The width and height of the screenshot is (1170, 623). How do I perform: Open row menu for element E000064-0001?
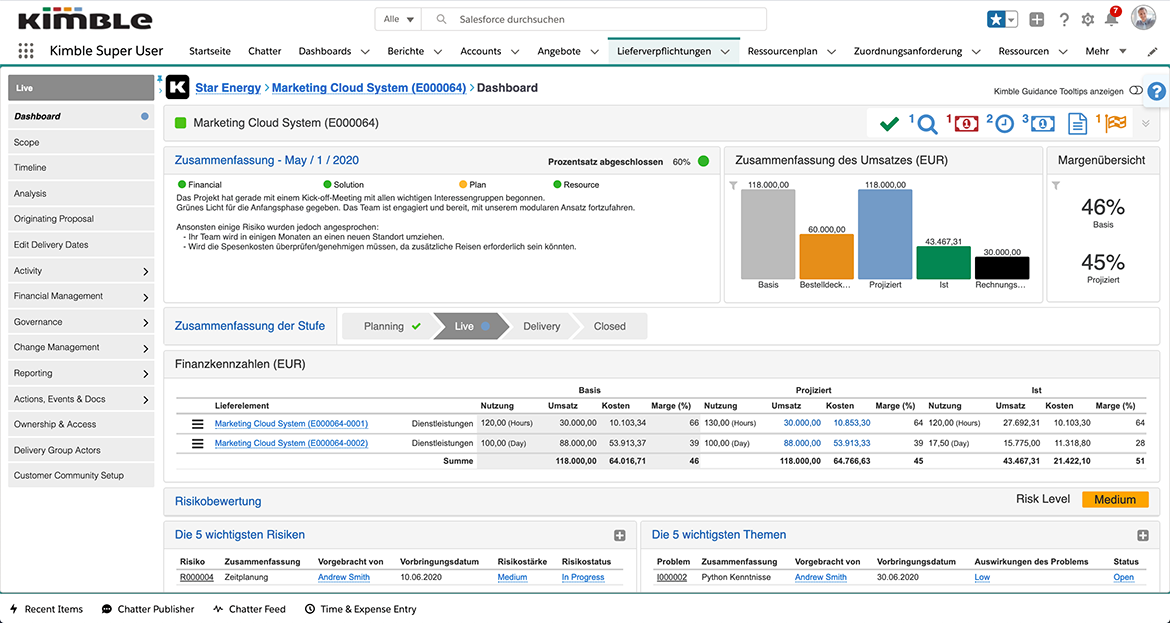tap(197, 424)
